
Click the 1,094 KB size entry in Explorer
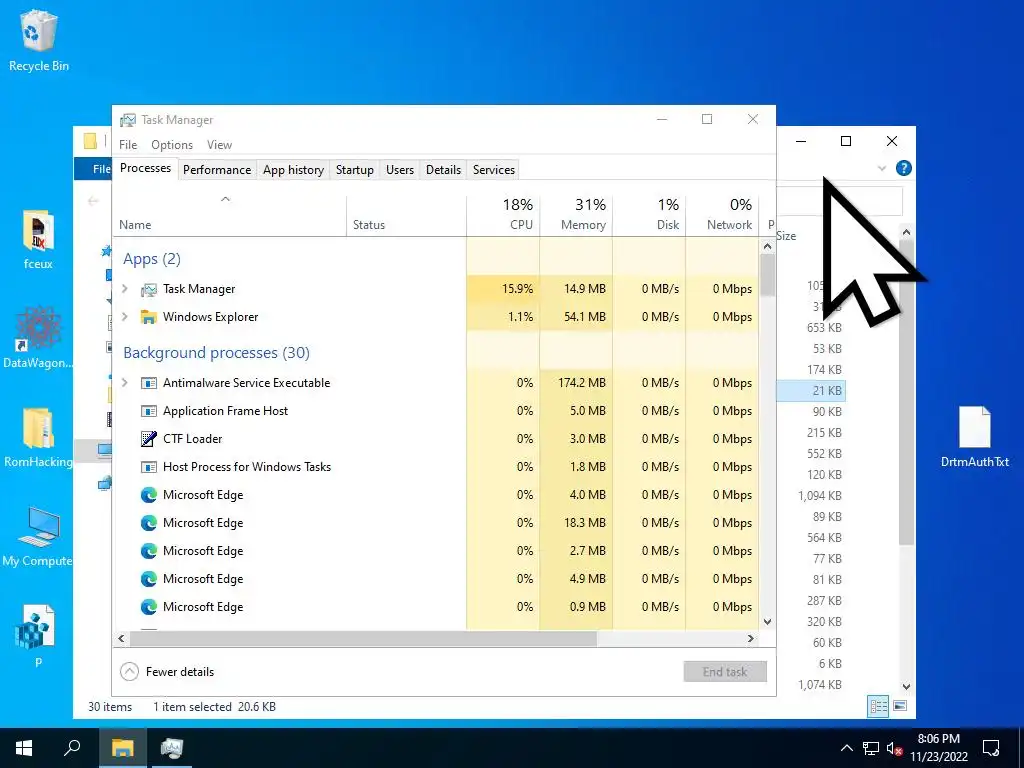[820, 496]
